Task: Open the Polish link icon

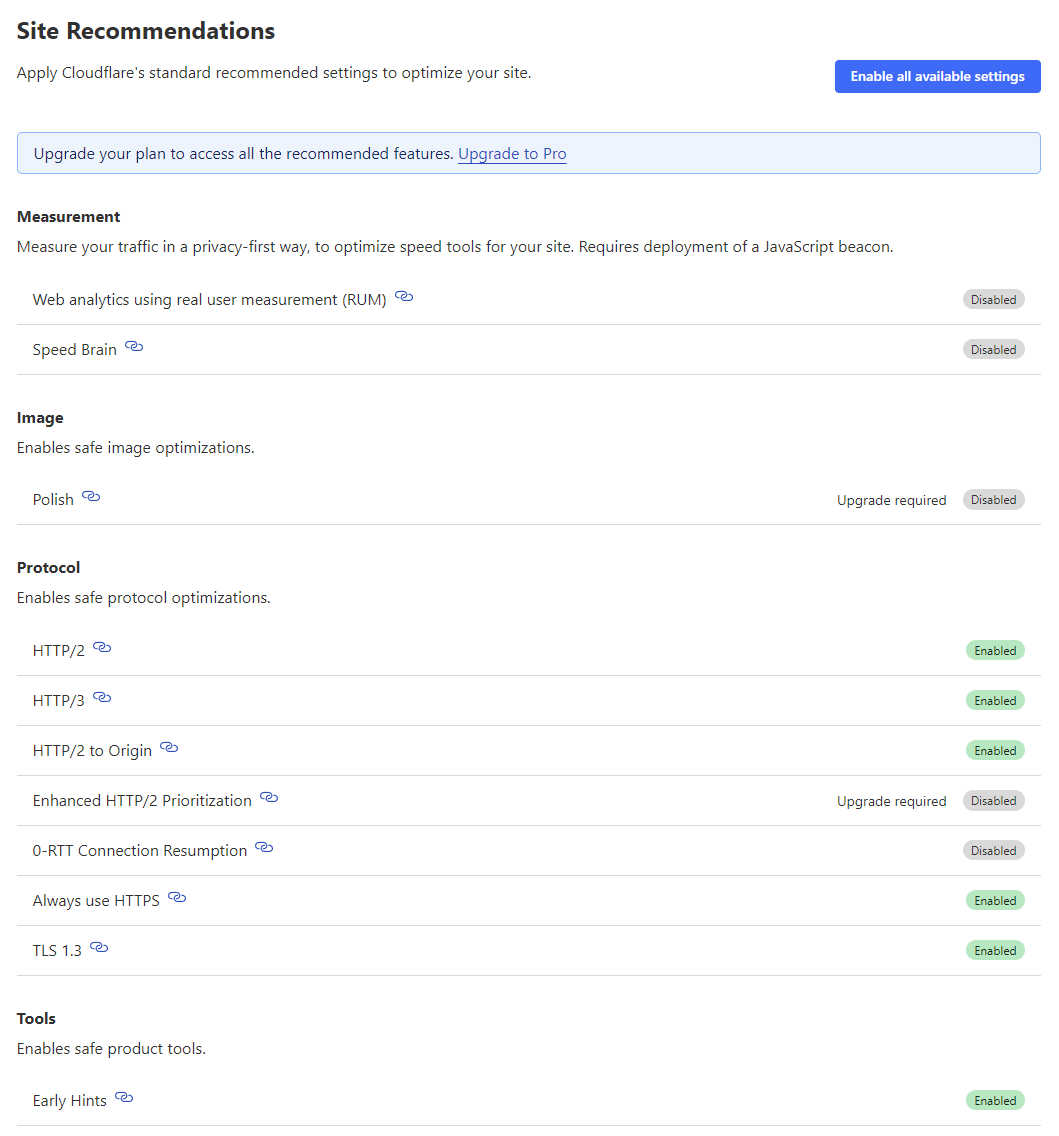Action: 91,496
